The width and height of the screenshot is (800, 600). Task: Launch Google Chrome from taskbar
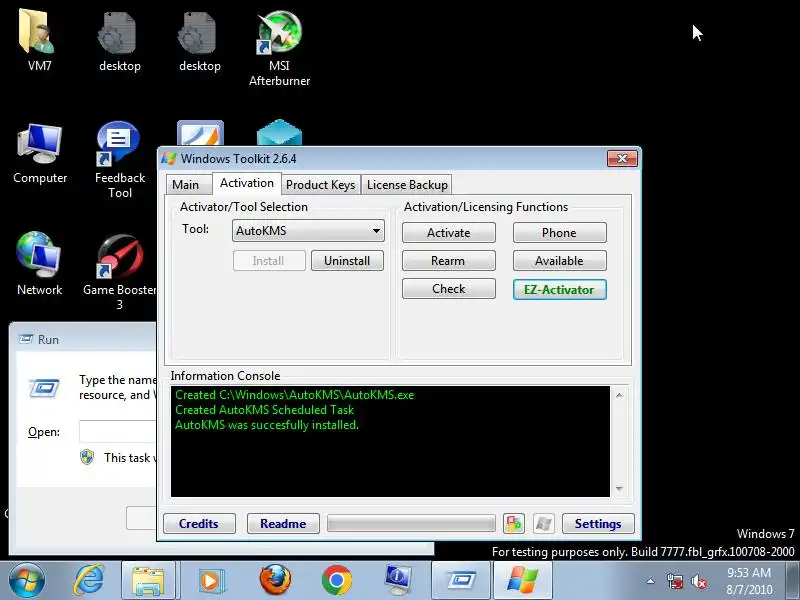click(337, 581)
